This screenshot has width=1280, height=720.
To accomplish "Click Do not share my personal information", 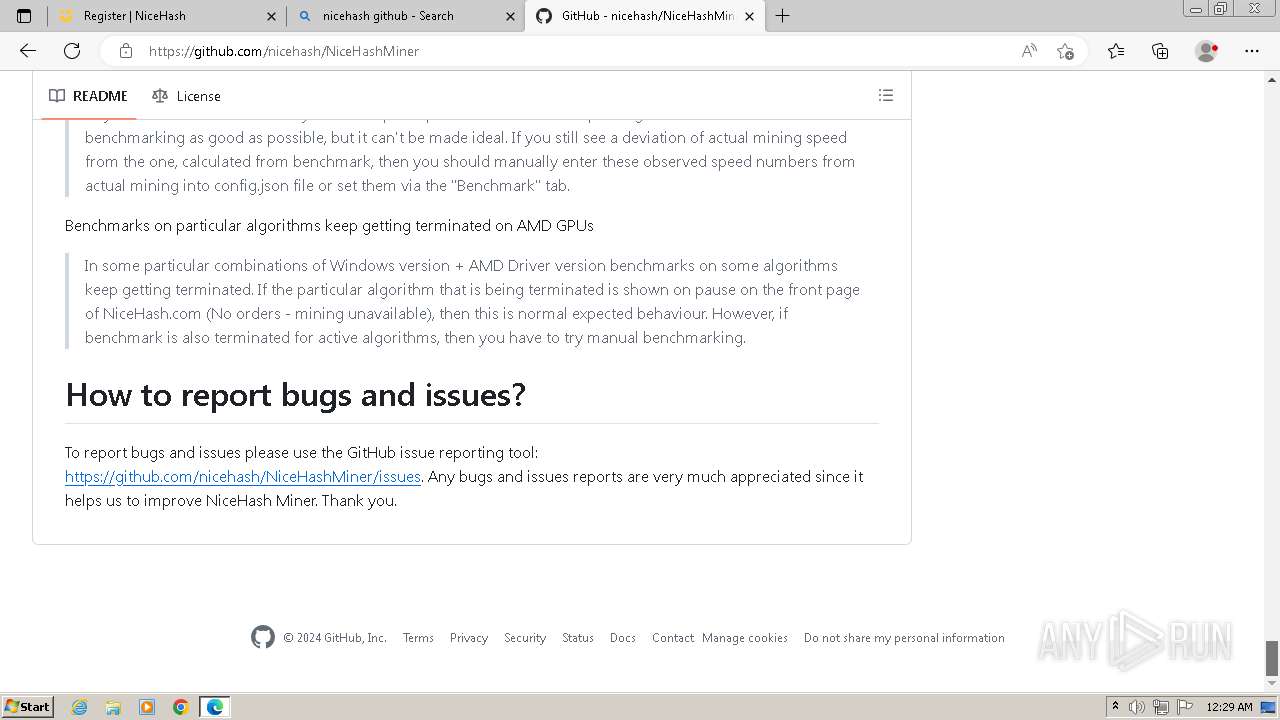I will (x=904, y=638).
